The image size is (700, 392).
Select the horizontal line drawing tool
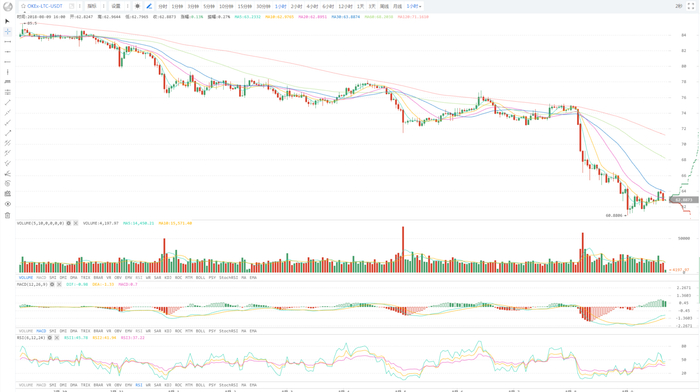pos(7,42)
